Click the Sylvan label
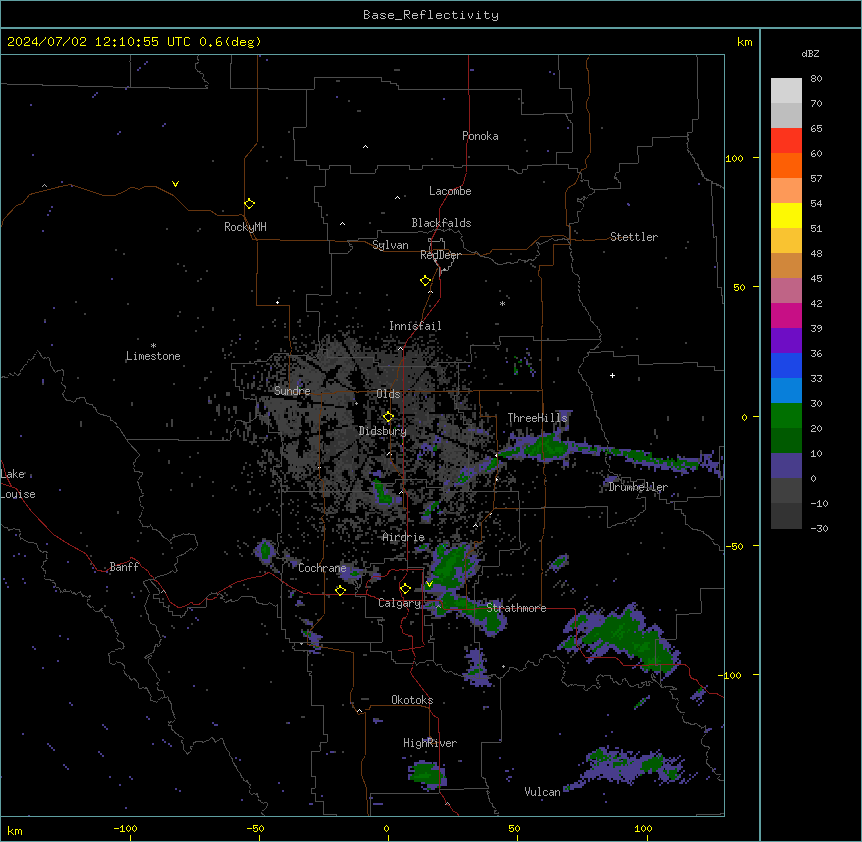Viewport: 862px width, 842px height. [390, 245]
